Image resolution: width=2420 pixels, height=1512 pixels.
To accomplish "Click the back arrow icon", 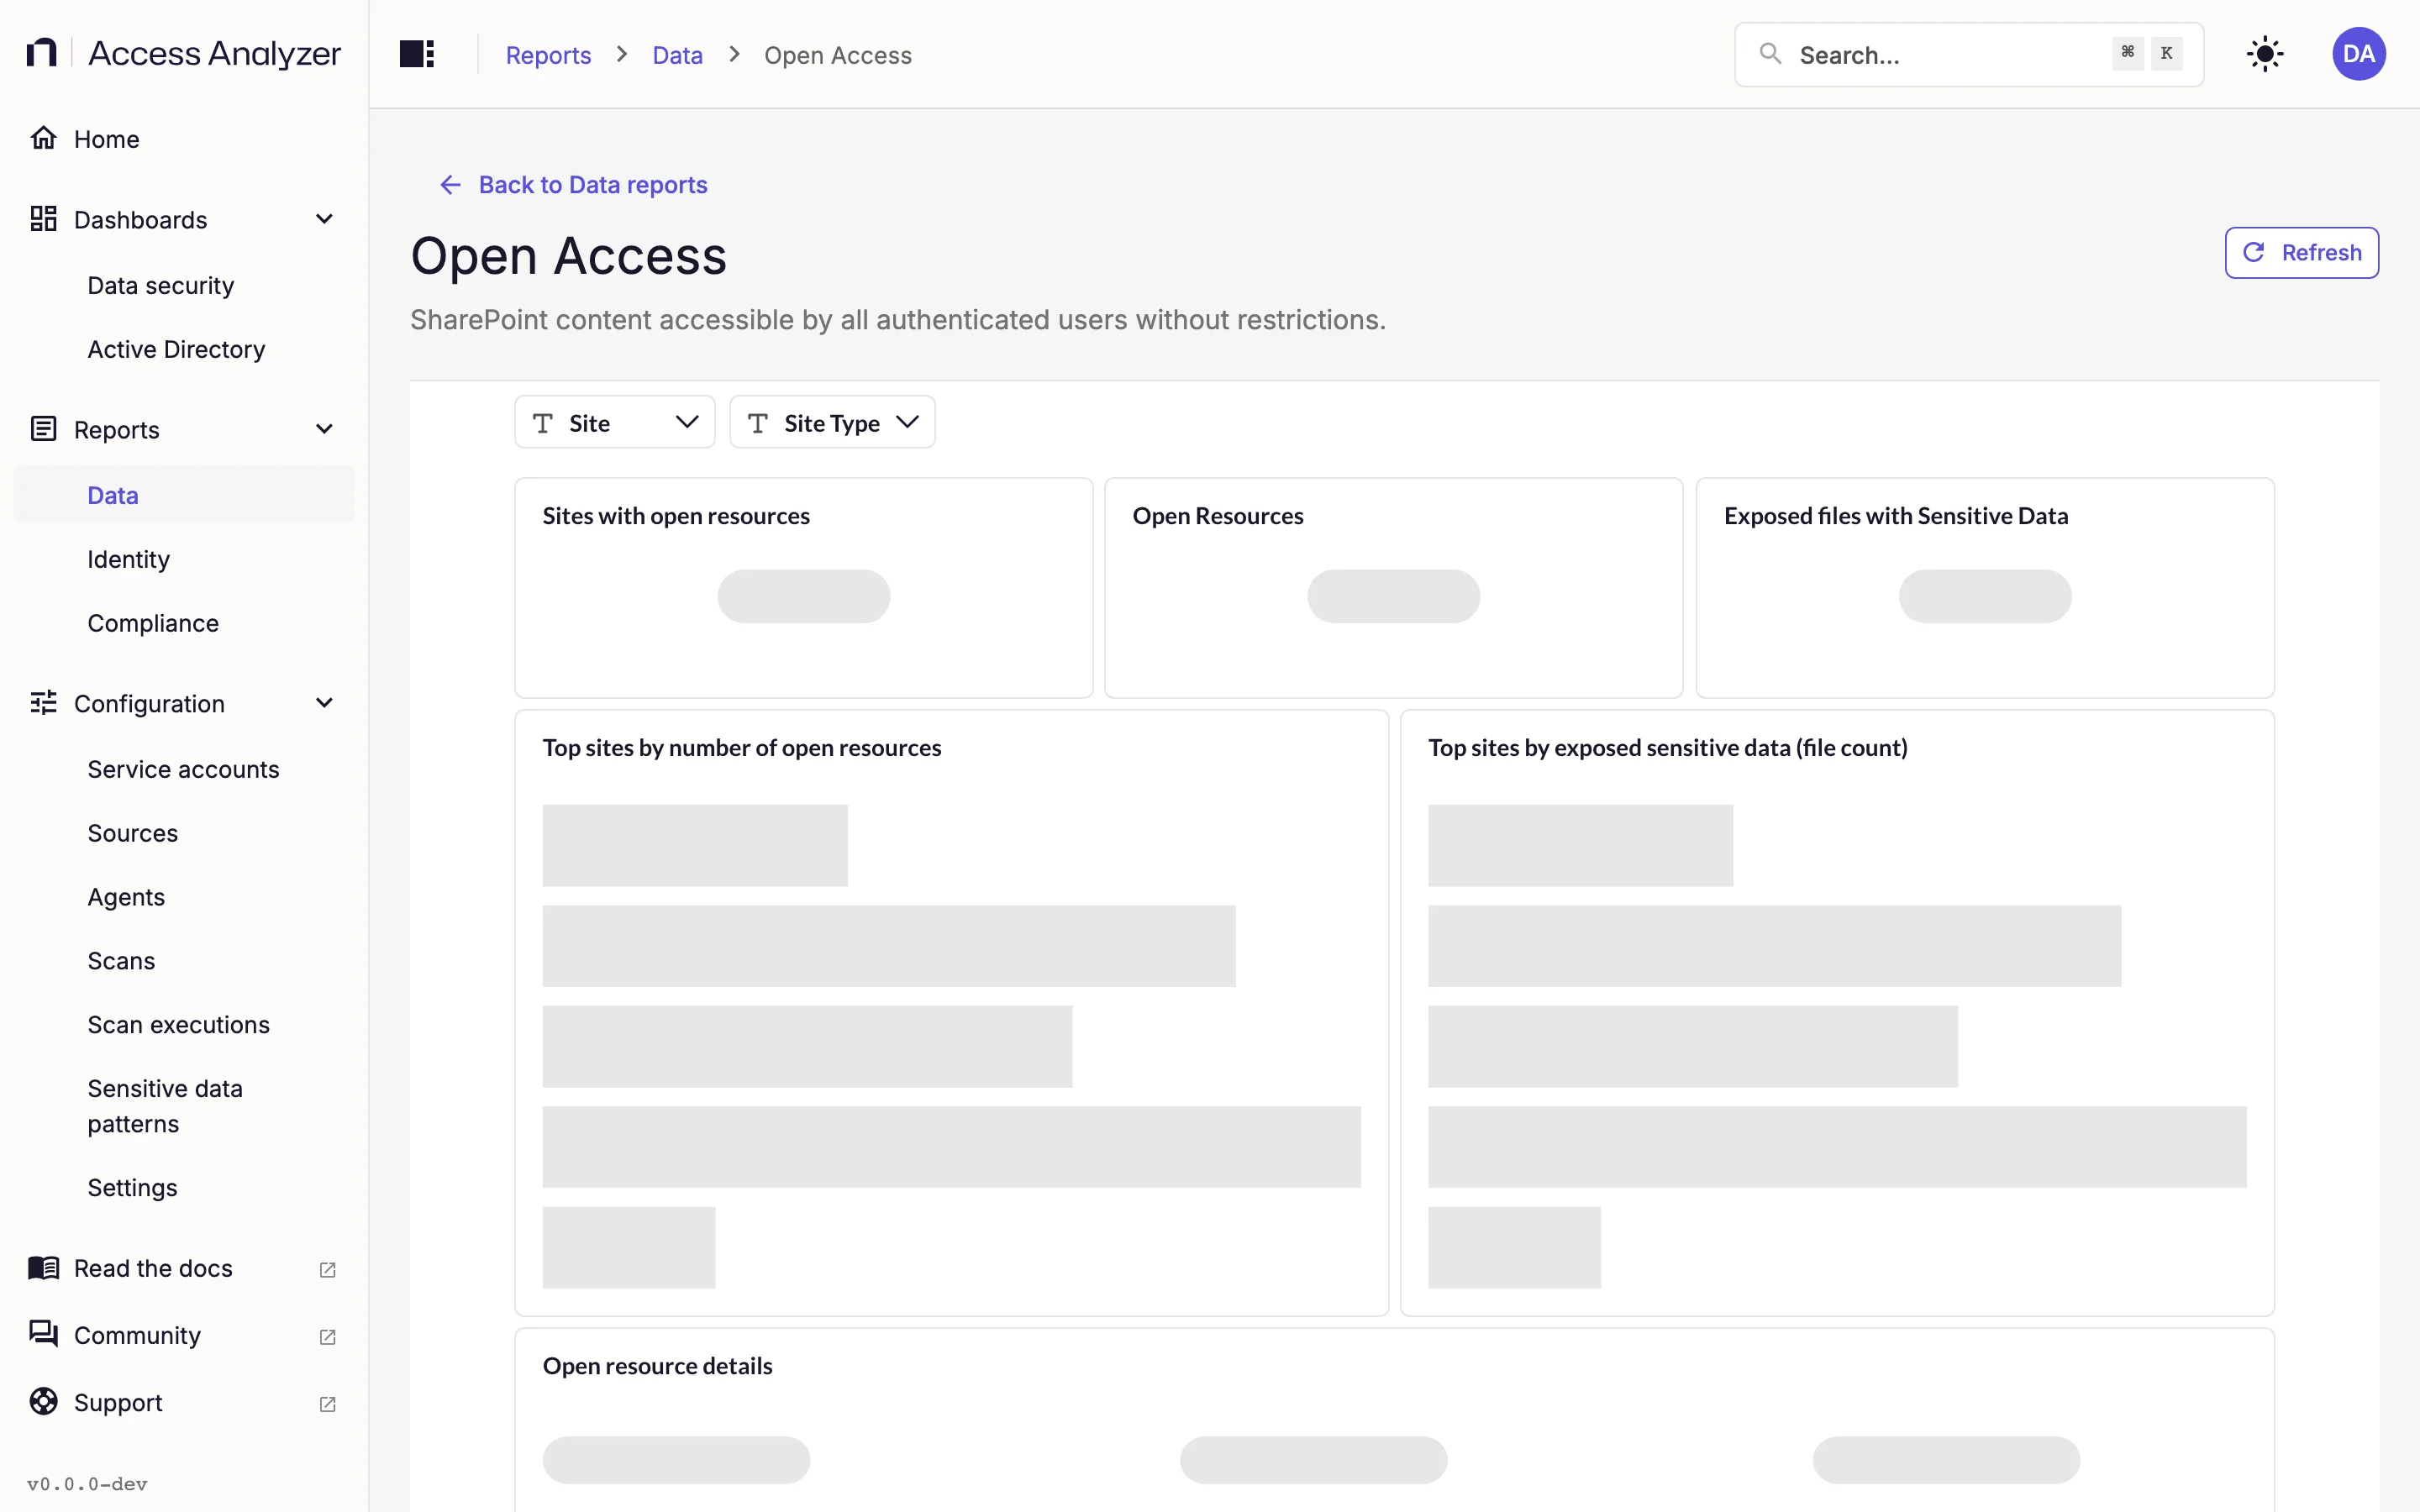I will pyautogui.click(x=450, y=185).
